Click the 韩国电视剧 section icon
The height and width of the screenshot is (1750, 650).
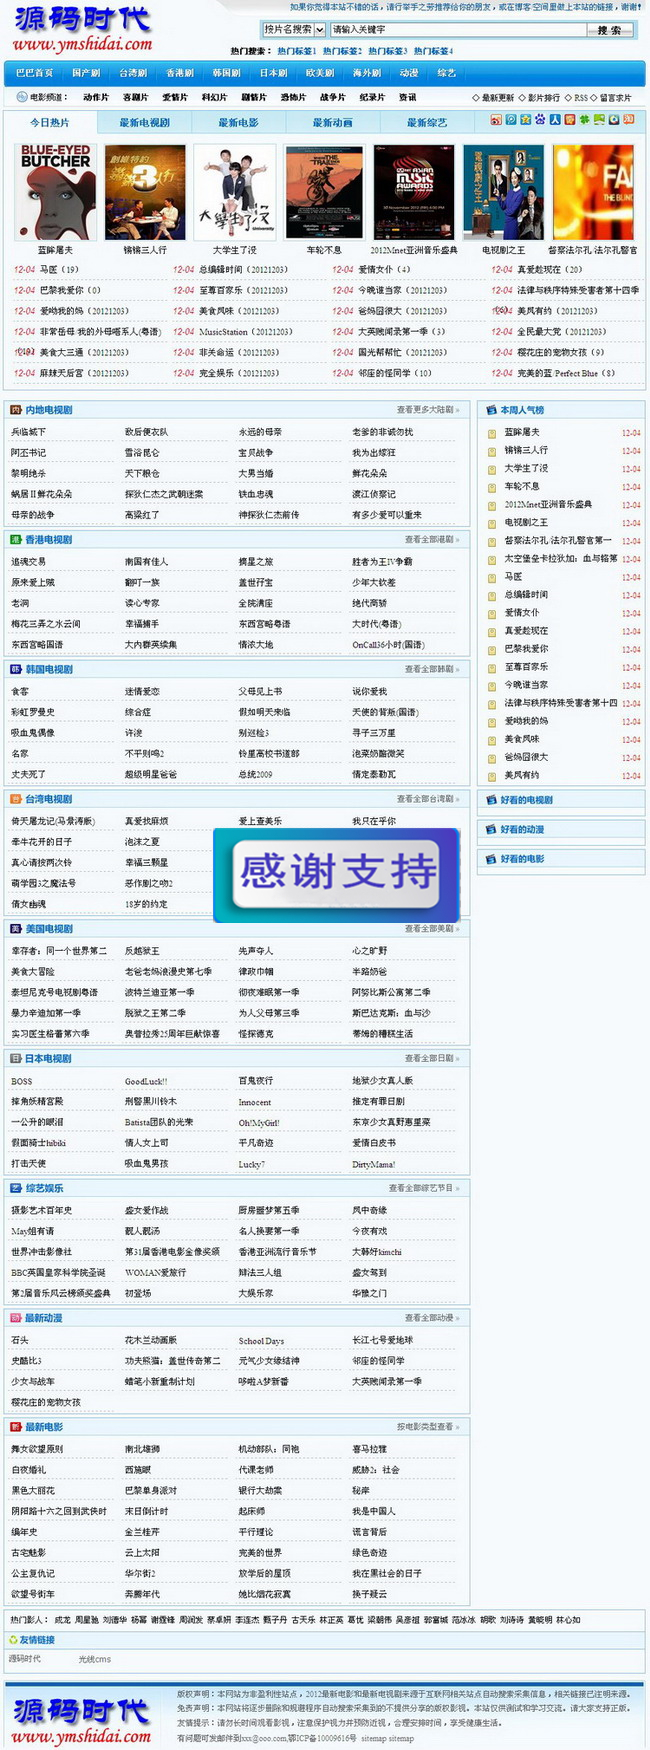pyautogui.click(x=16, y=670)
